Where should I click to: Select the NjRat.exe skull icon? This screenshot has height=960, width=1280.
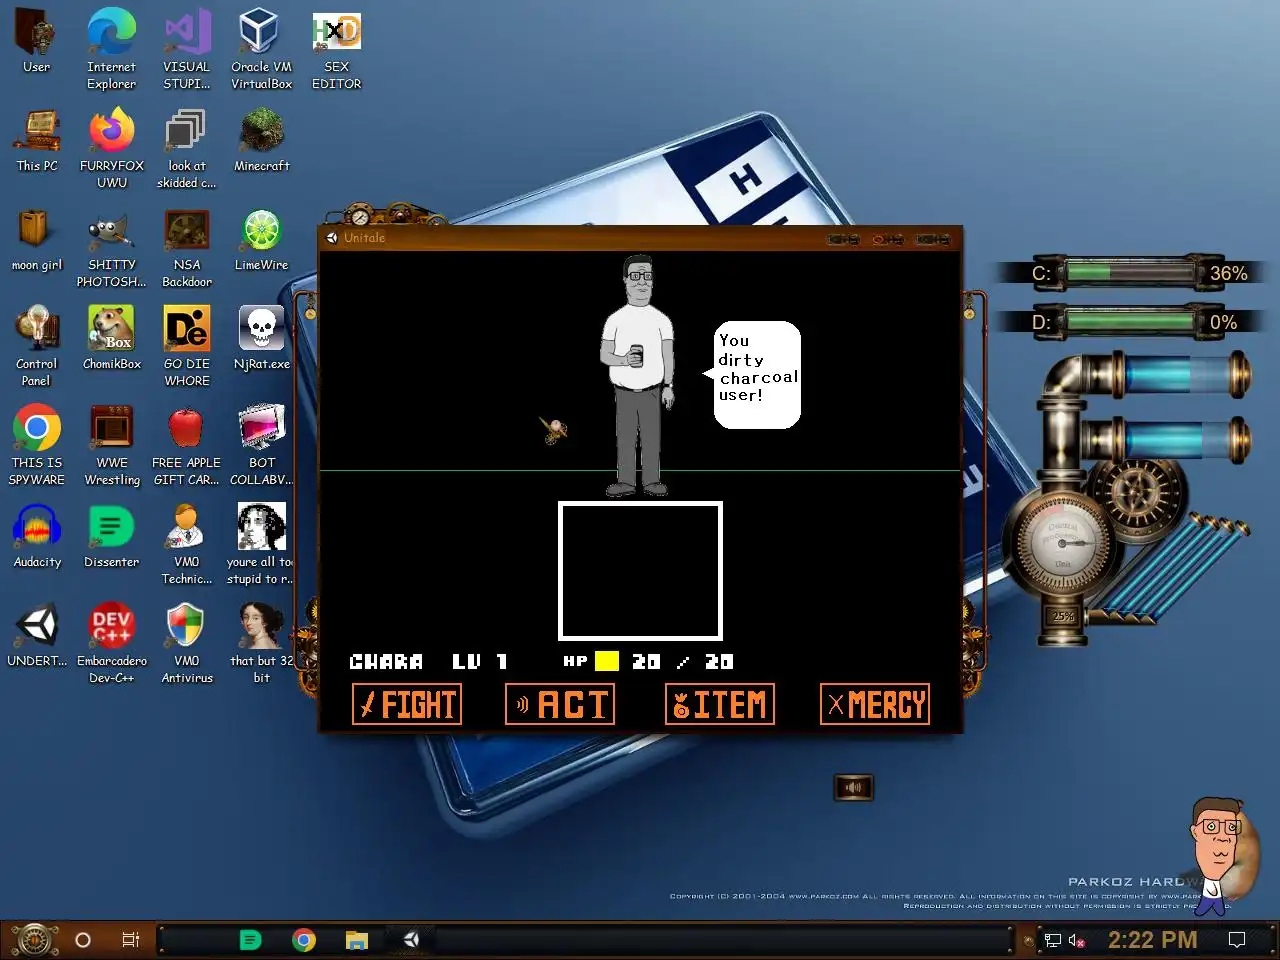261,338
